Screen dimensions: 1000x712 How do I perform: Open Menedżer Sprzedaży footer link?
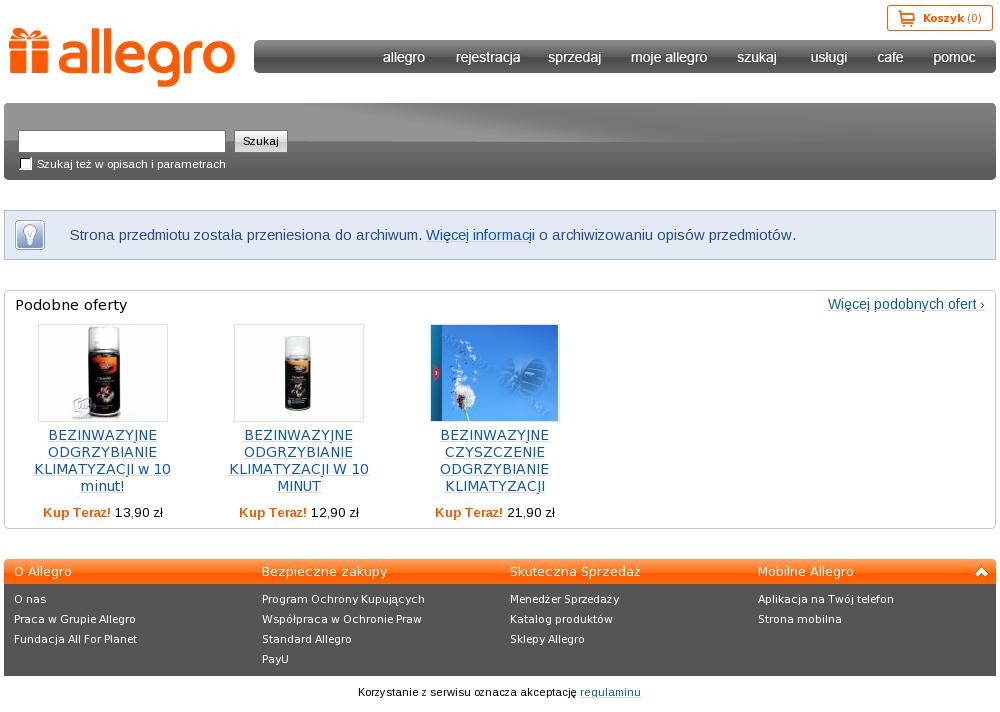[x=564, y=599]
